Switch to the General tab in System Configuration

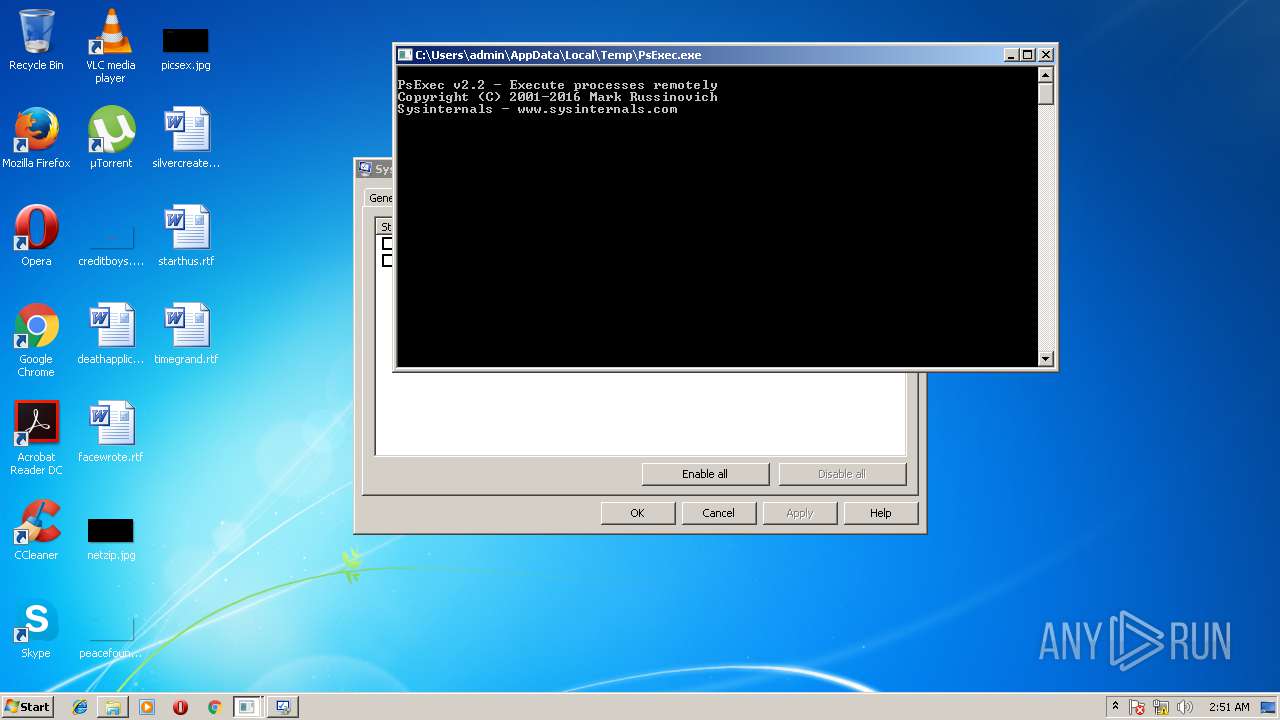point(380,198)
